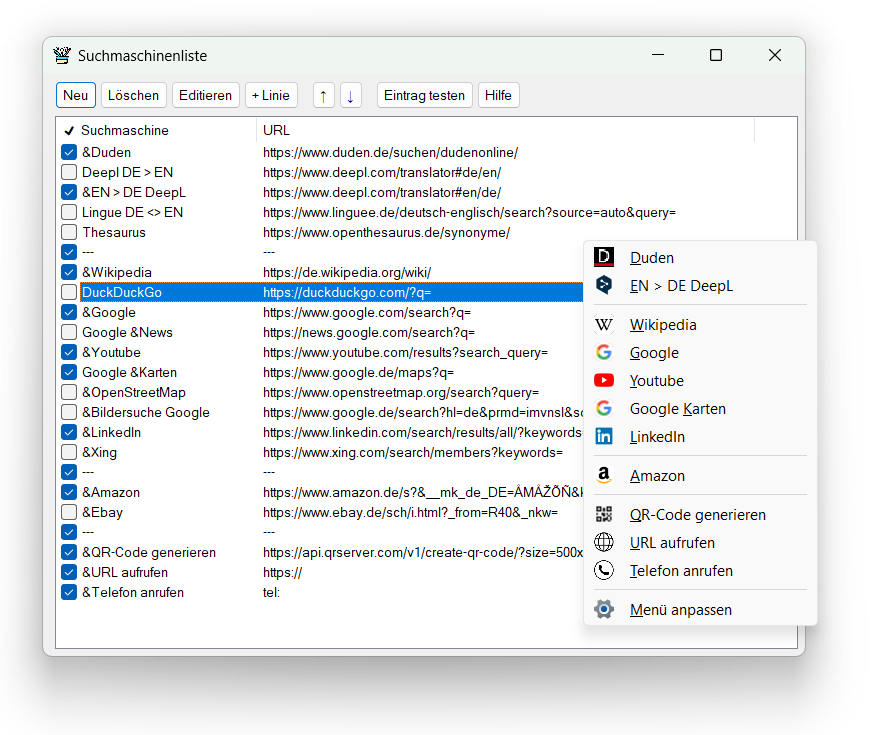Move entry up with the up arrow button
Image resolution: width=877 pixels, height=735 pixels.
click(x=323, y=96)
